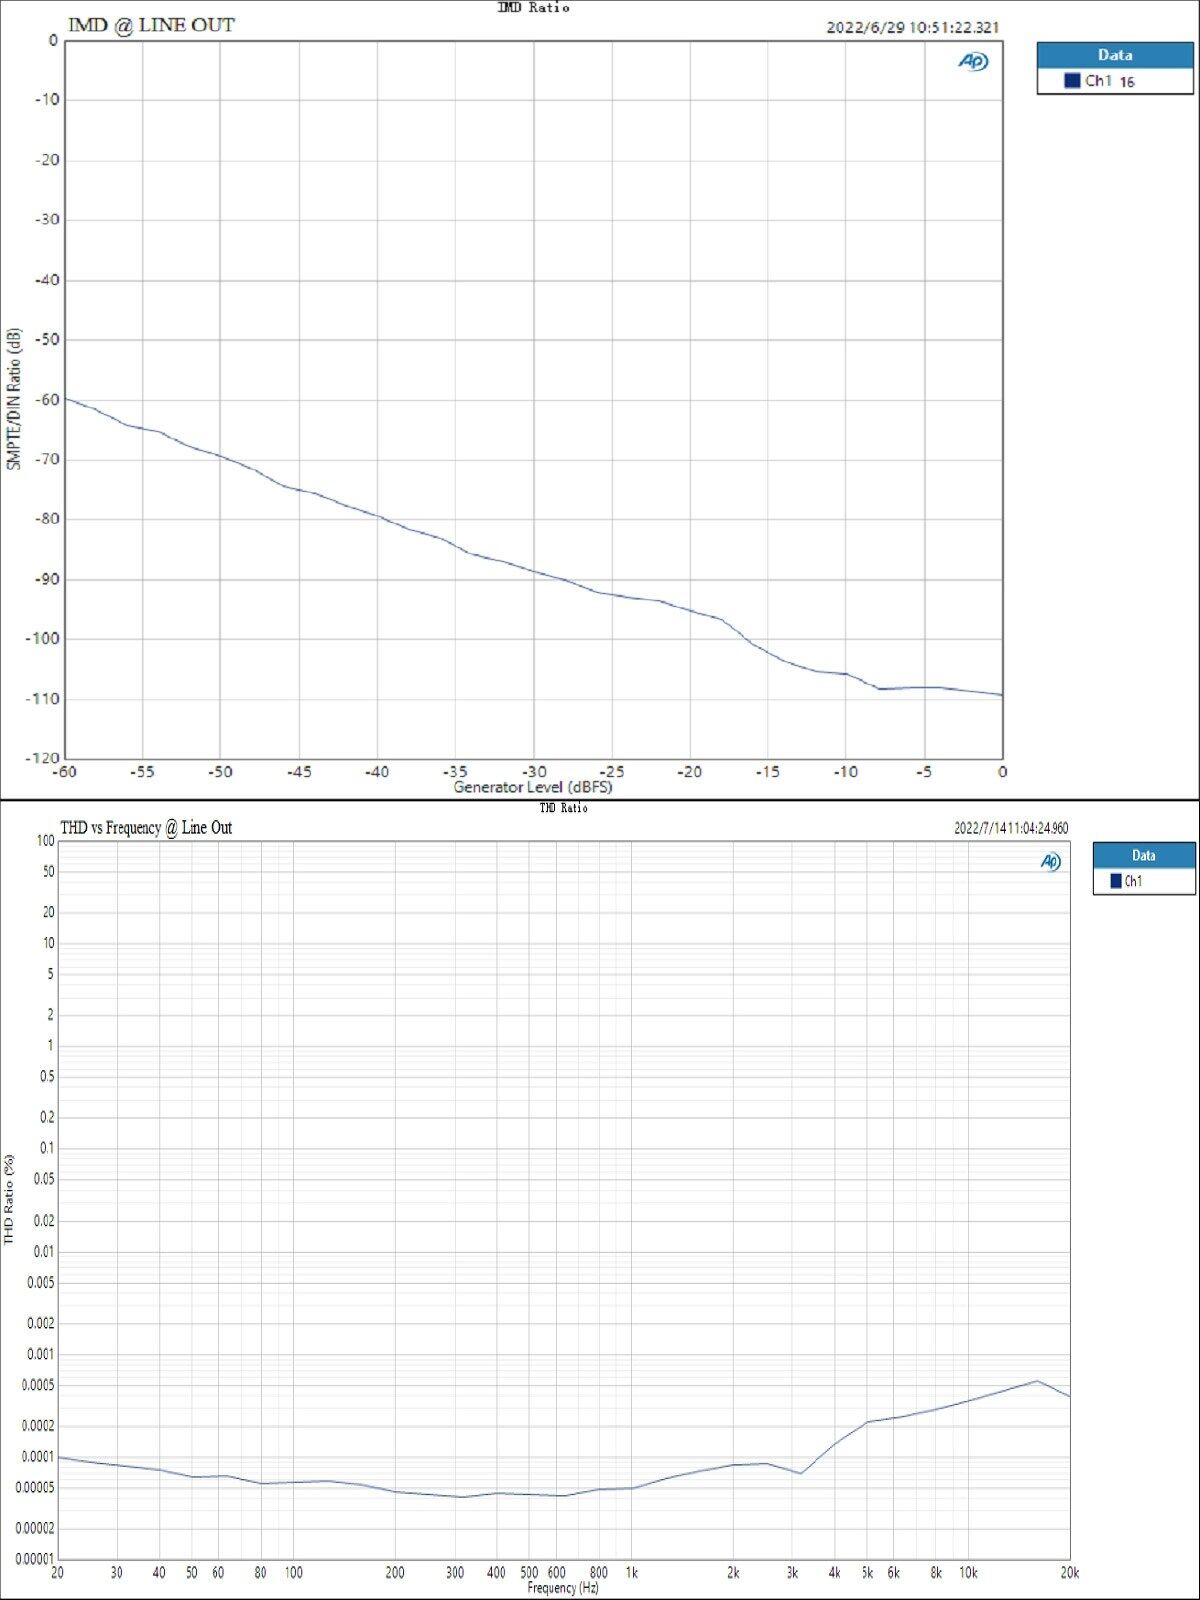This screenshot has width=1200, height=1600.
Task: Click the 'IMD @ LINE OUT' graph title
Action: pyautogui.click(x=151, y=25)
